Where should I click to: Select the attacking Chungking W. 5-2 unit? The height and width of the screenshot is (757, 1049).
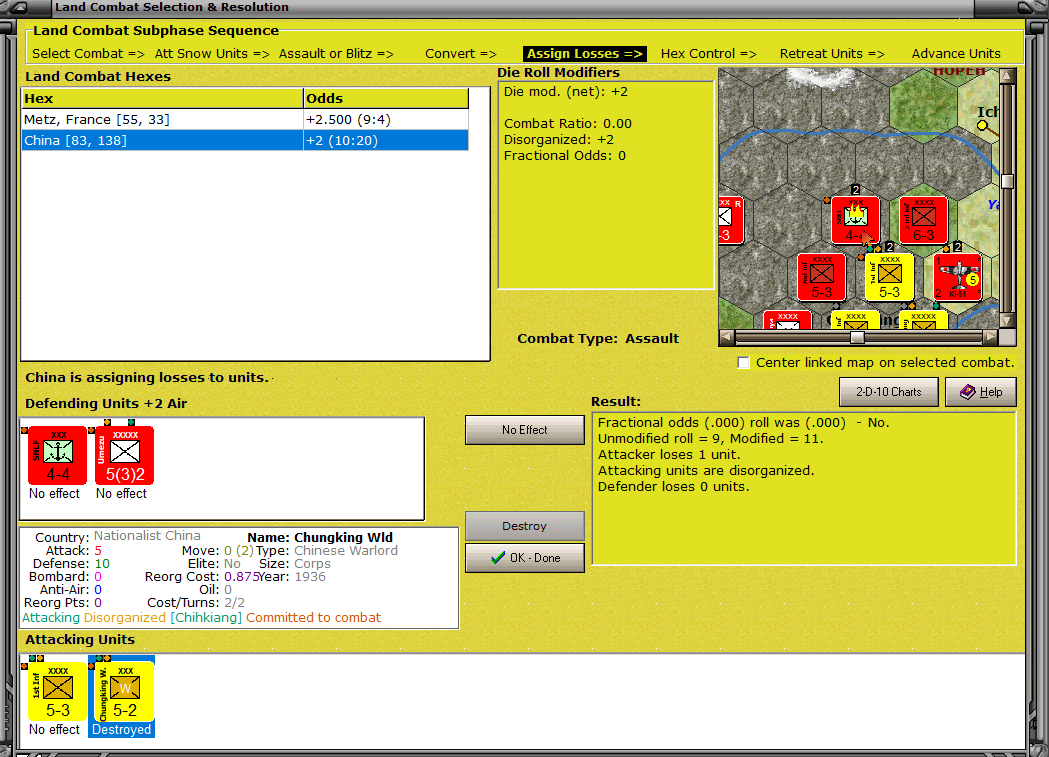pos(124,691)
